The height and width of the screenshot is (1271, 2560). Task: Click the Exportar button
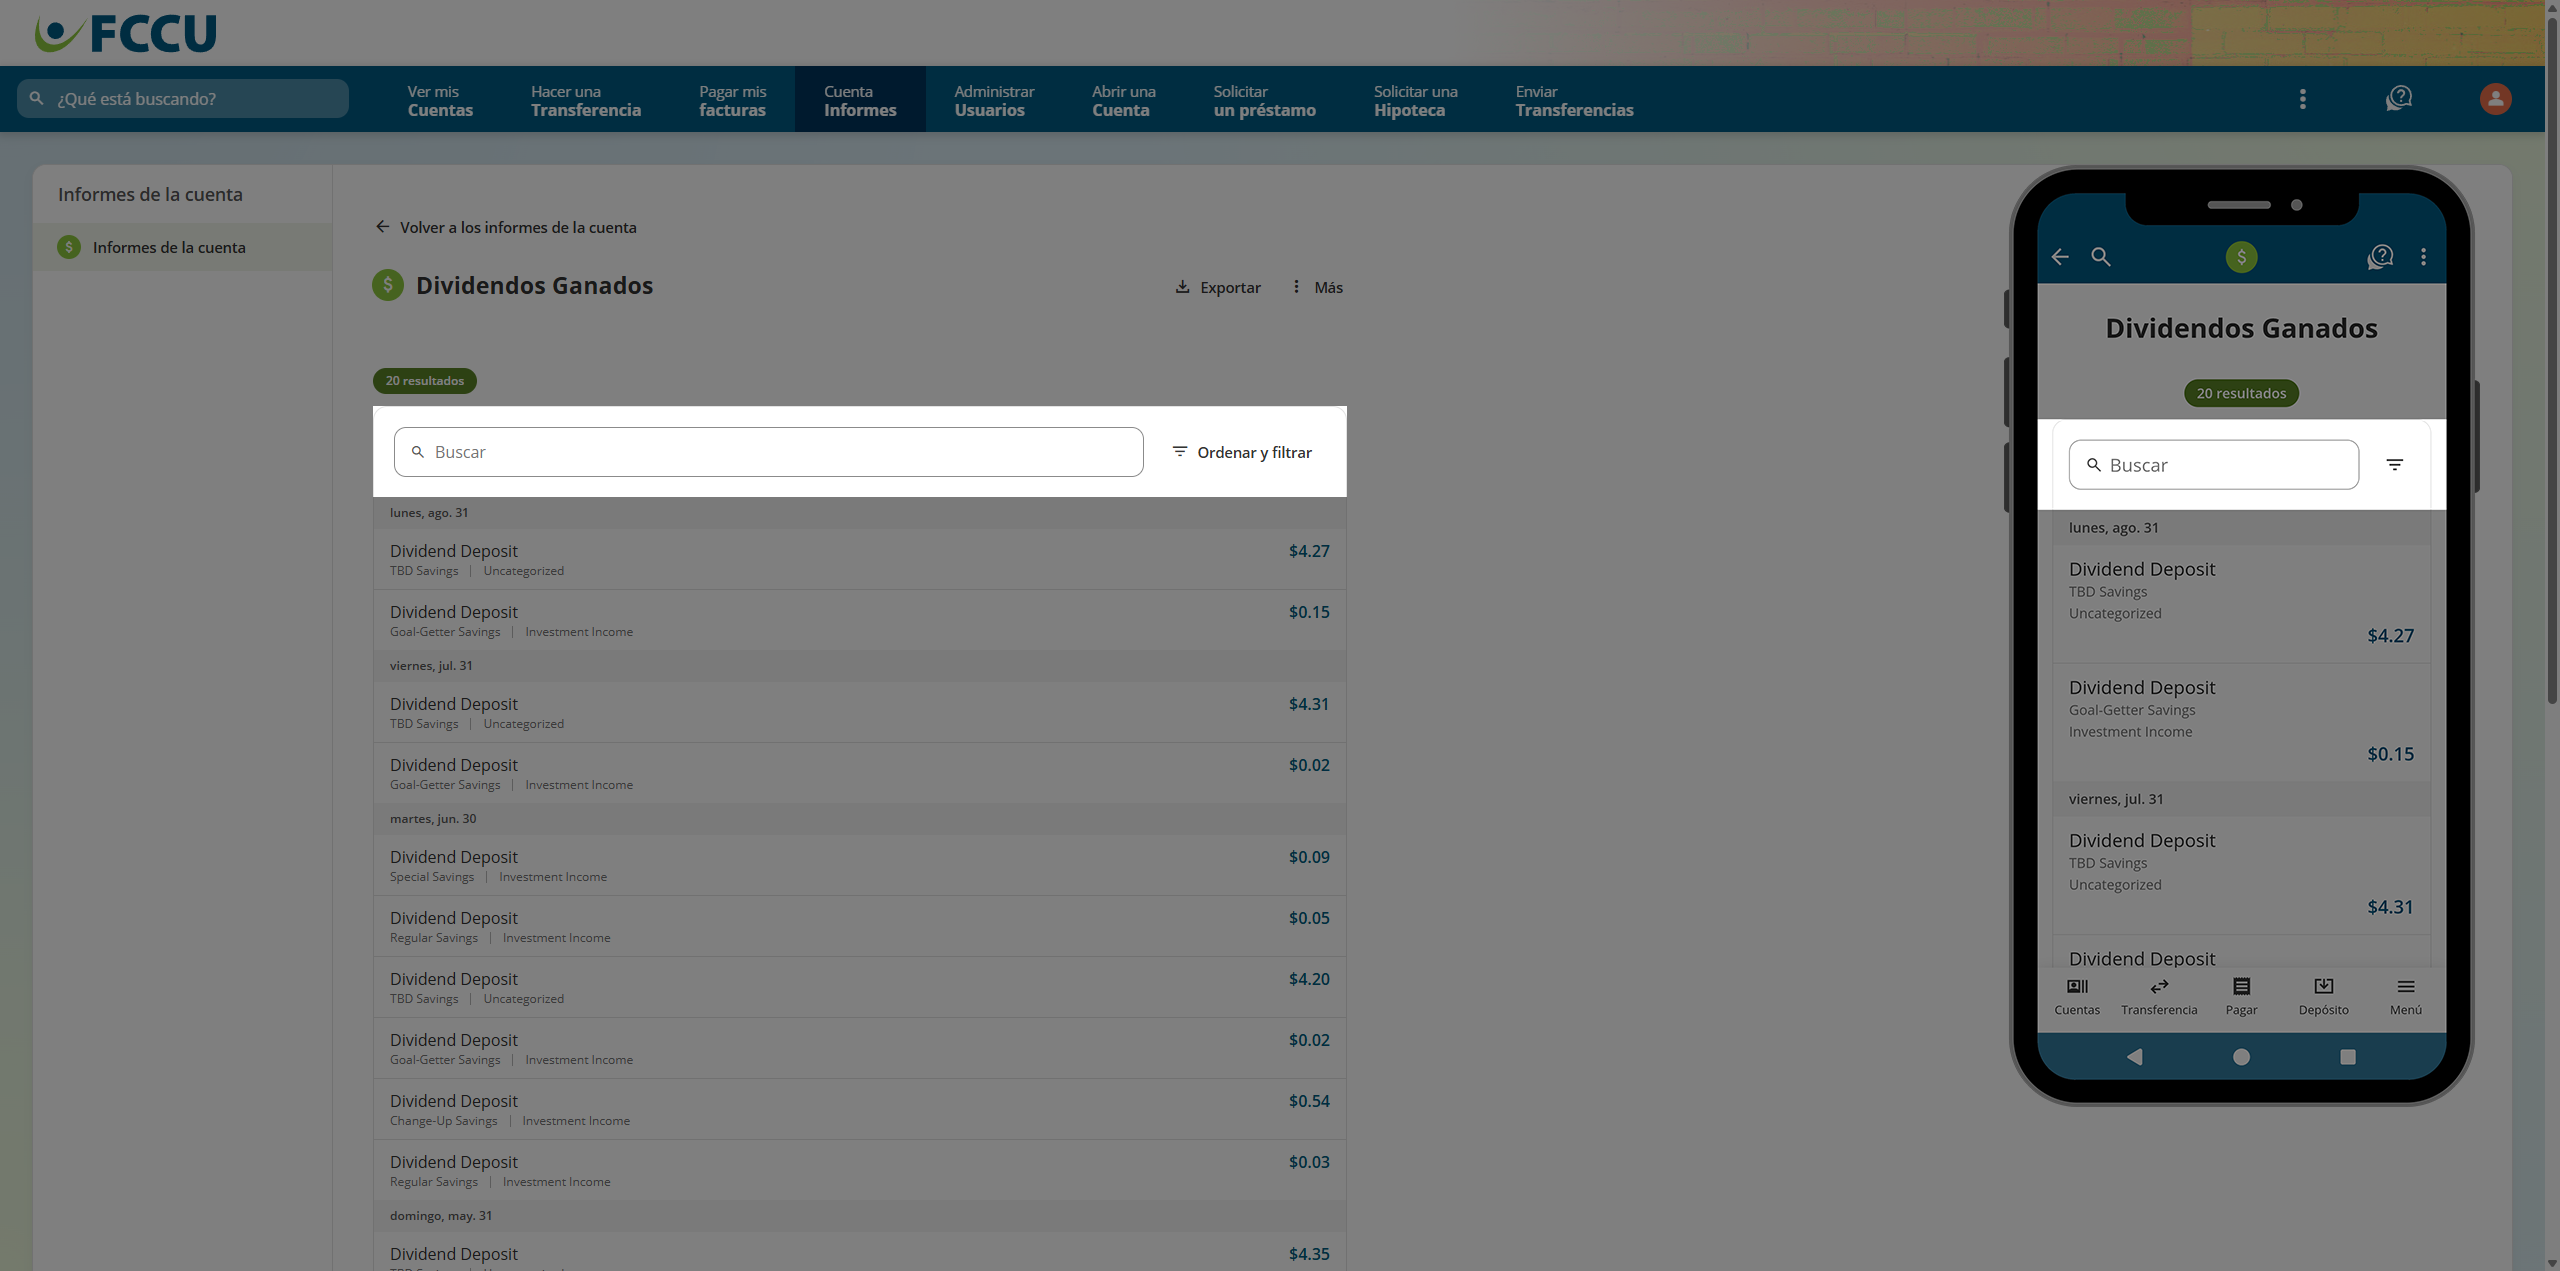(x=1218, y=287)
